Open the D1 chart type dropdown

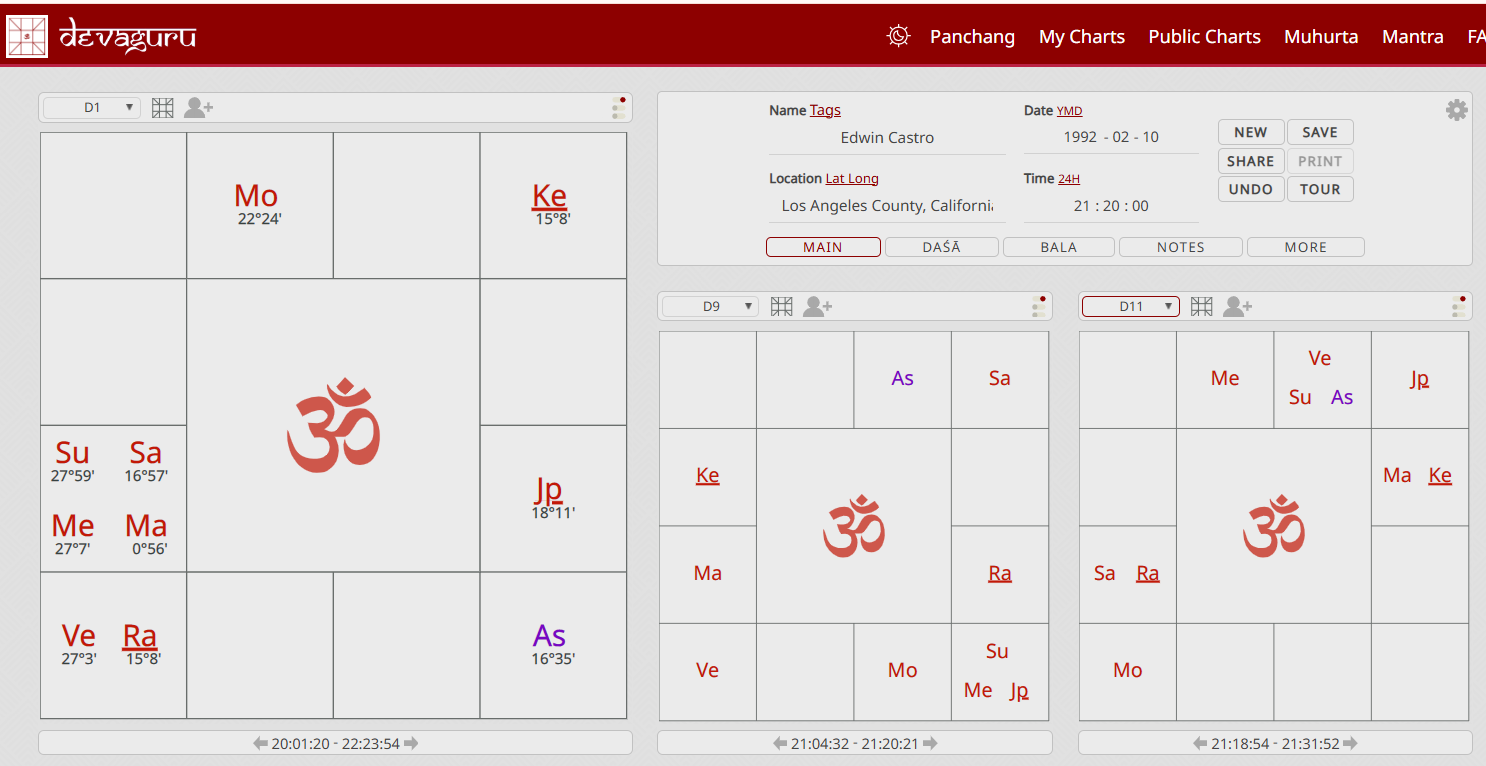[x=92, y=108]
